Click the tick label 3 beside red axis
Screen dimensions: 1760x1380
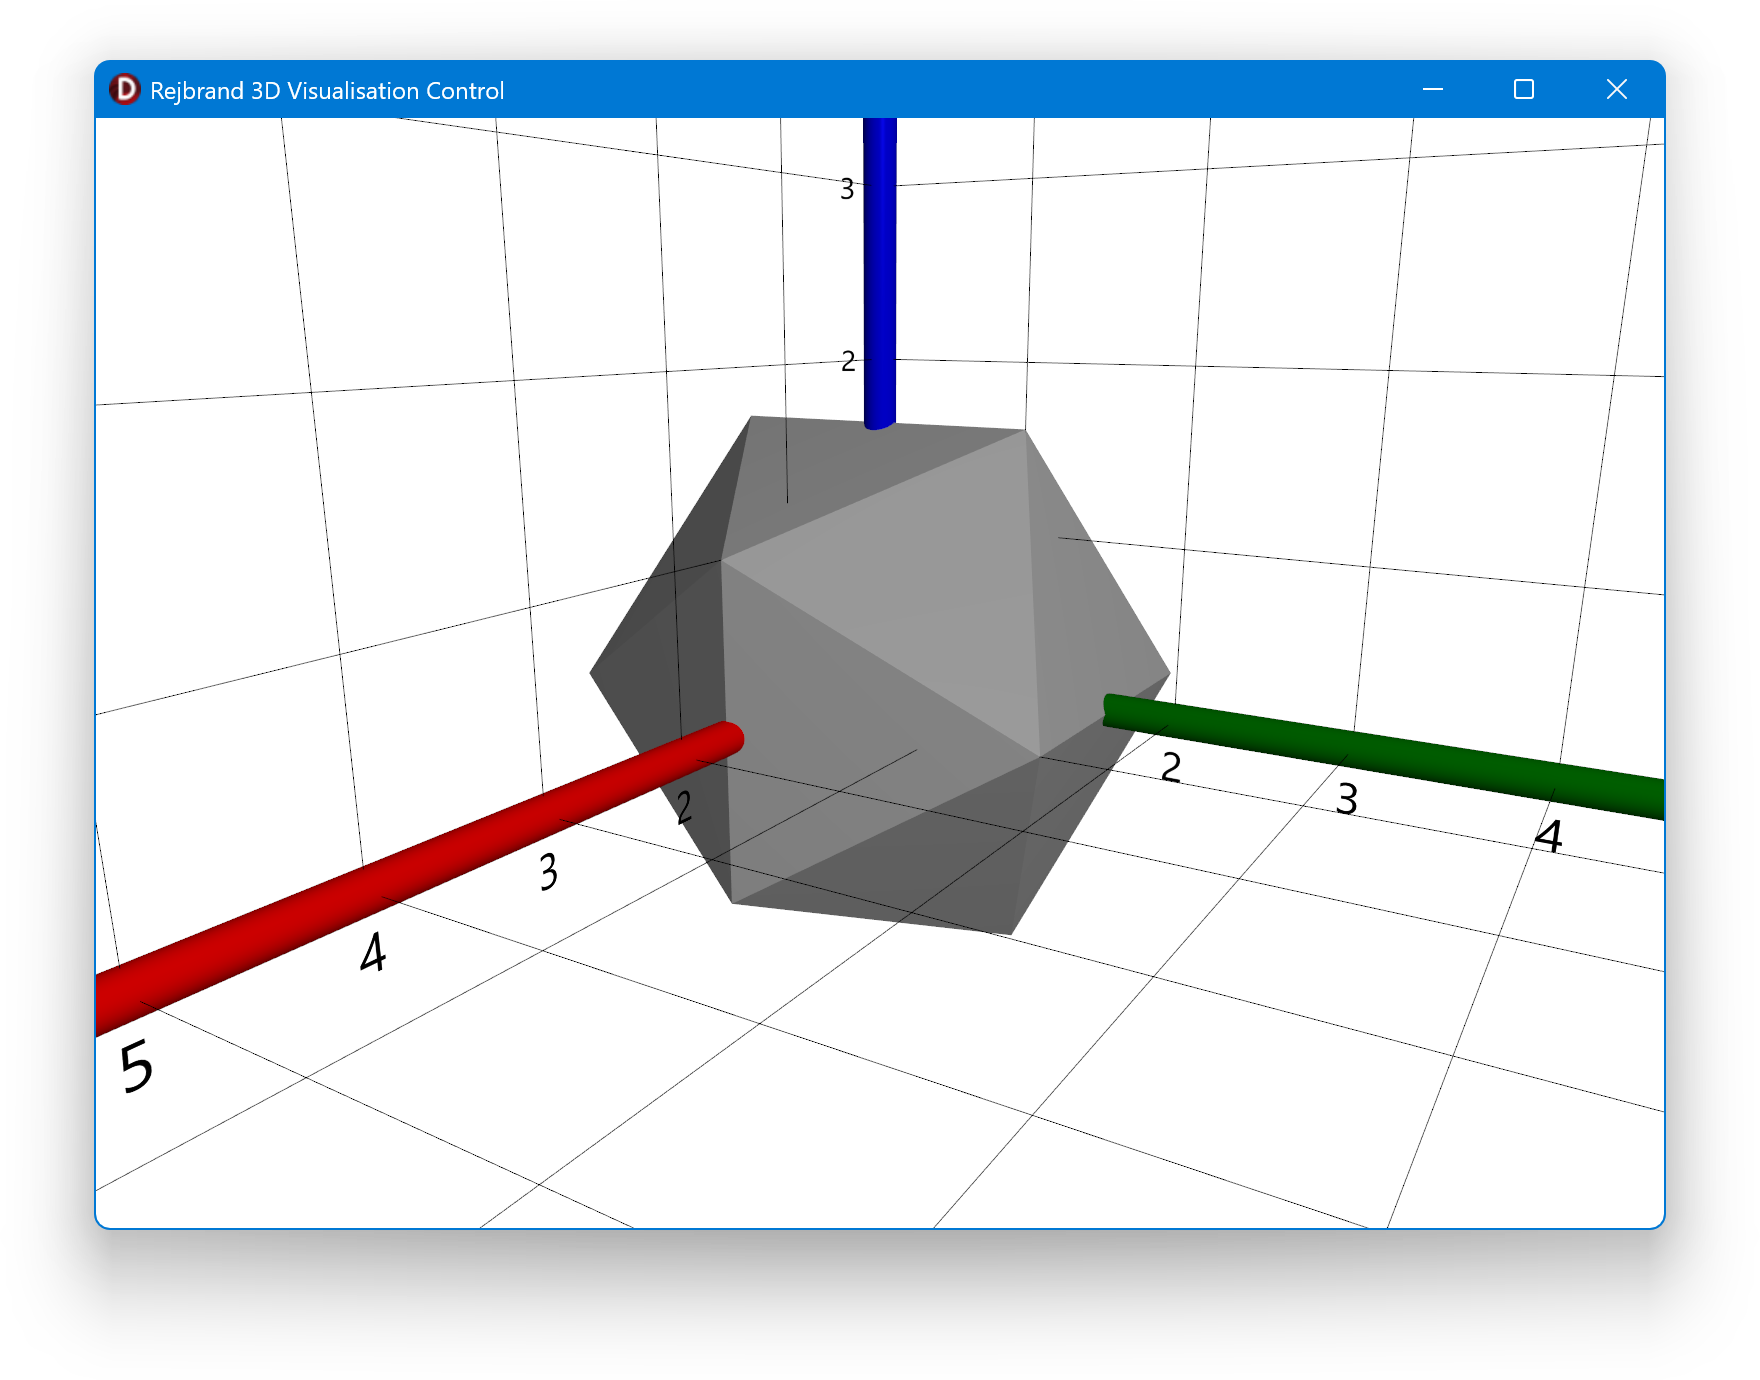click(x=548, y=872)
